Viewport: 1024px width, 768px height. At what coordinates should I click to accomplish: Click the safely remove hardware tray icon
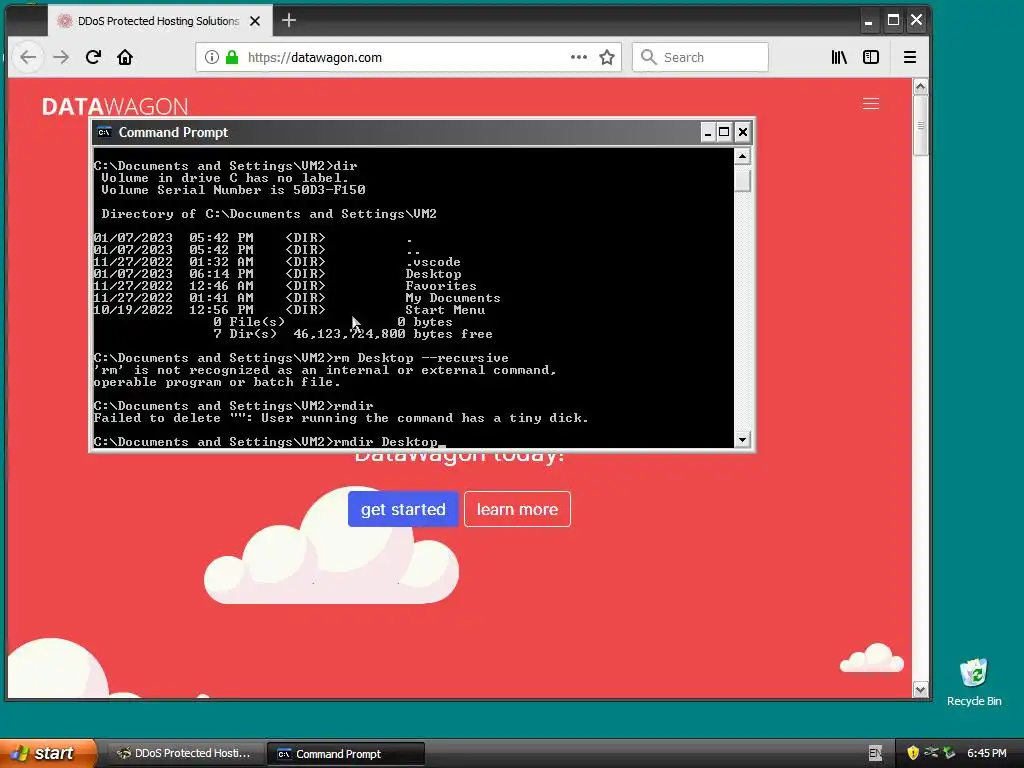950,753
